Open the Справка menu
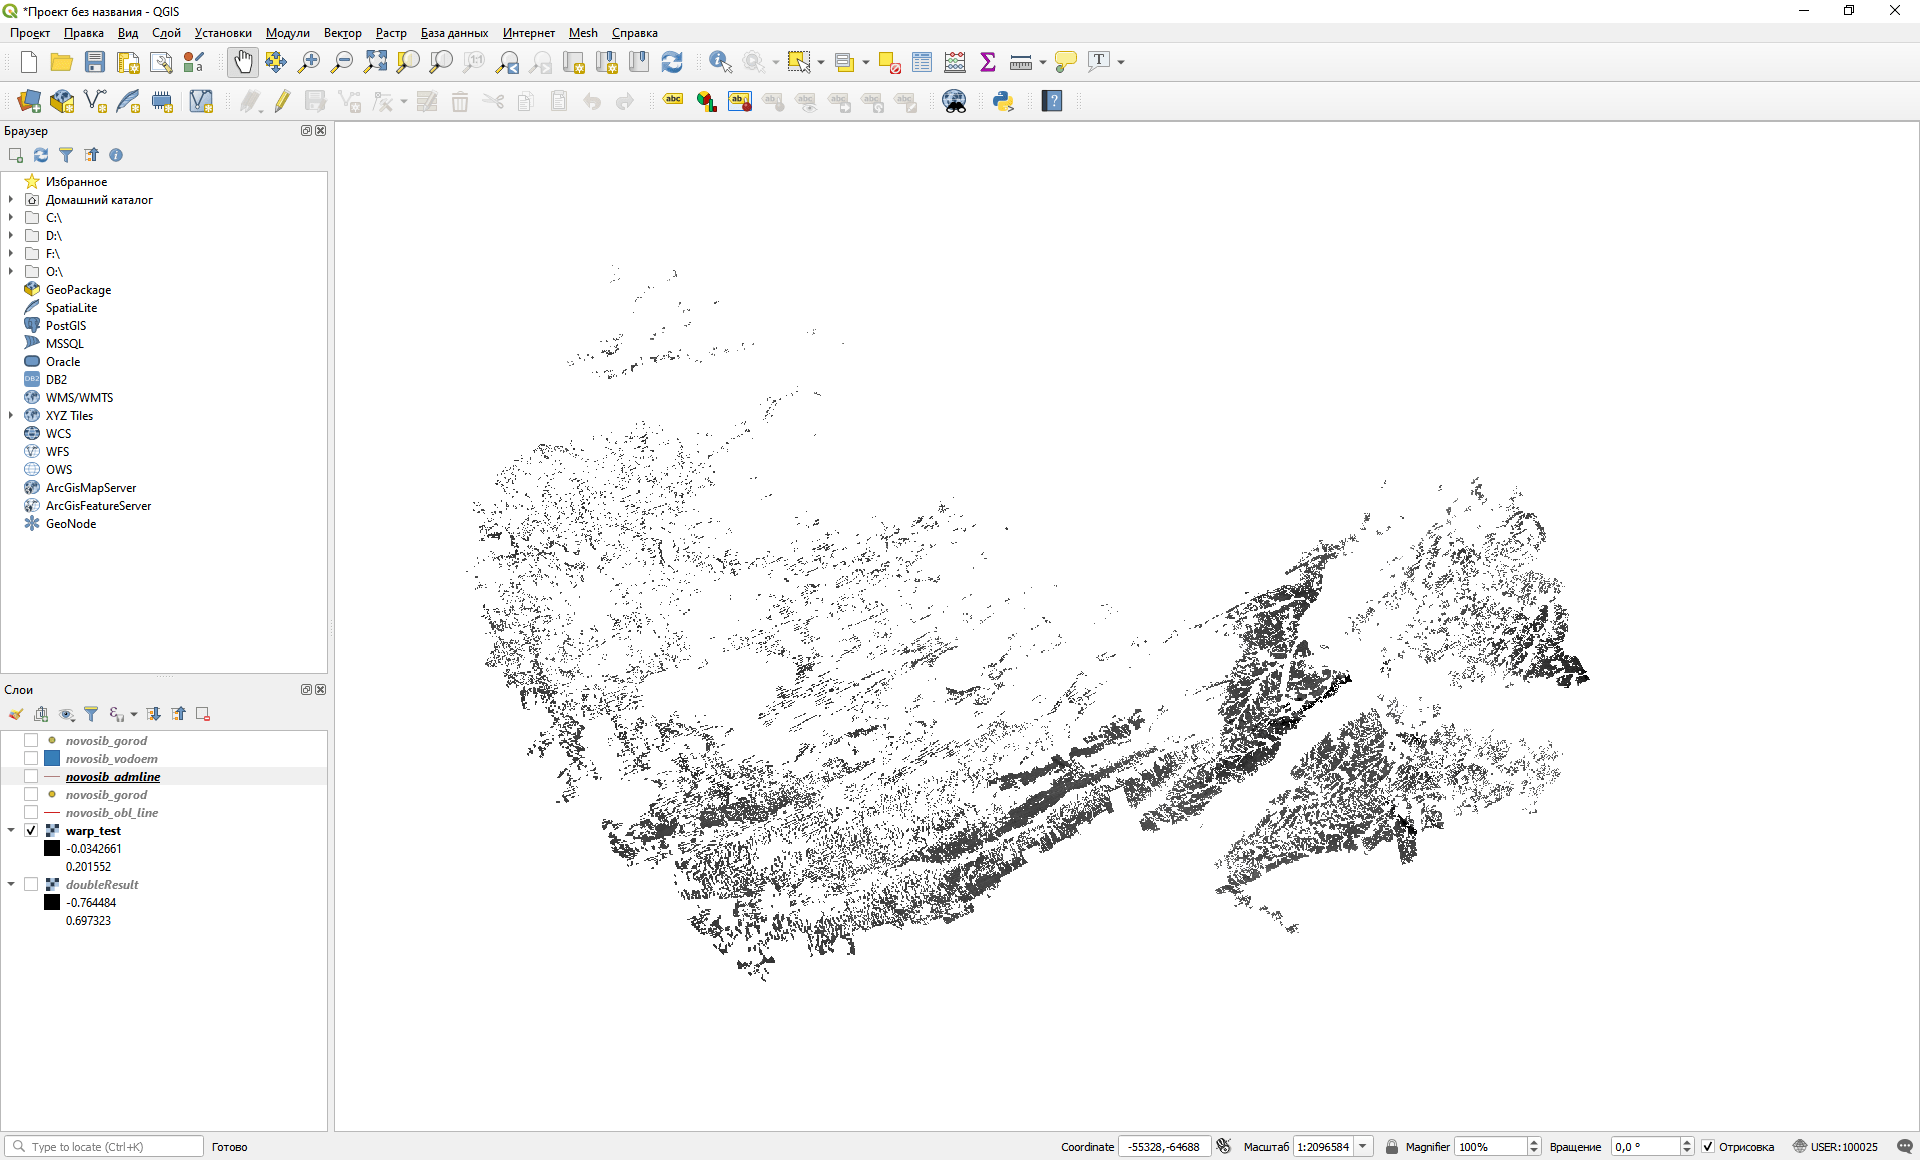Image resolution: width=1920 pixels, height=1160 pixels. (634, 33)
